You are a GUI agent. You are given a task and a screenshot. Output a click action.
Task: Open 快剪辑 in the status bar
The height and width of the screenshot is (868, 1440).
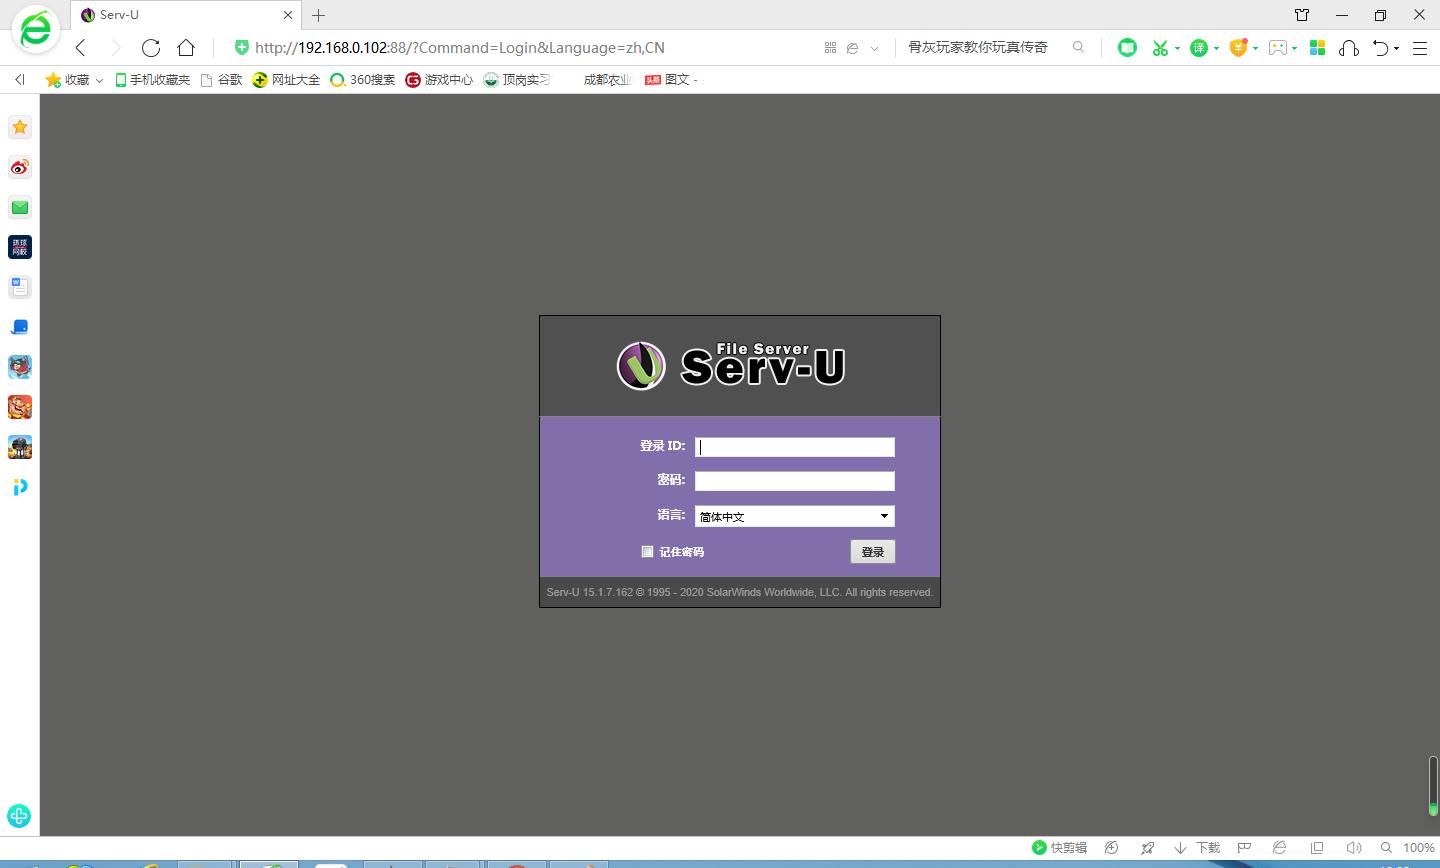click(x=1059, y=848)
